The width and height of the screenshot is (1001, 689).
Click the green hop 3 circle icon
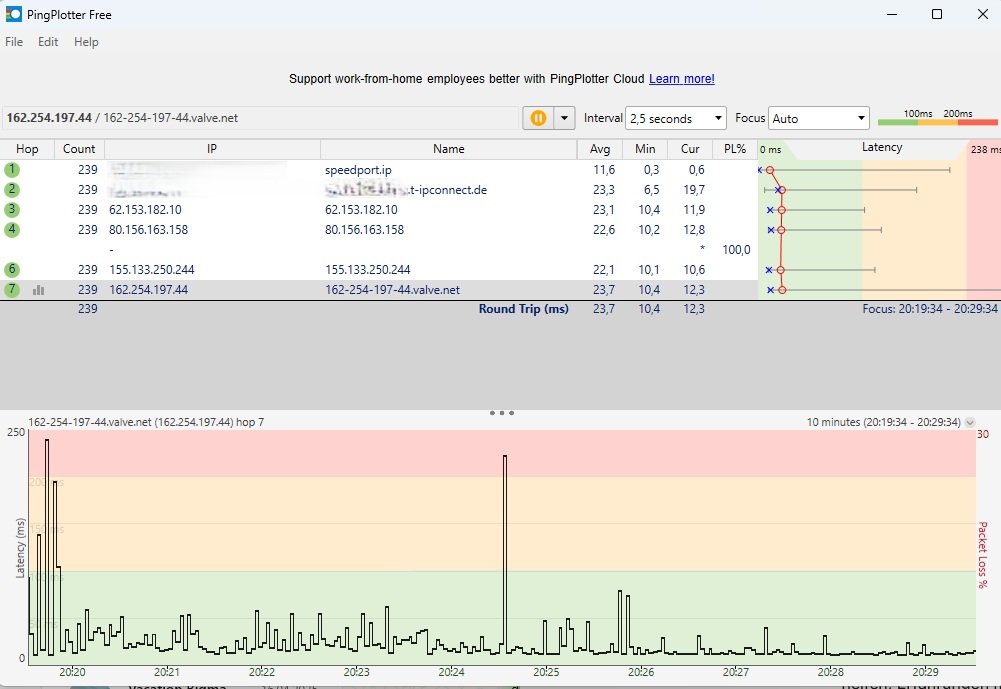pyautogui.click(x=11, y=209)
